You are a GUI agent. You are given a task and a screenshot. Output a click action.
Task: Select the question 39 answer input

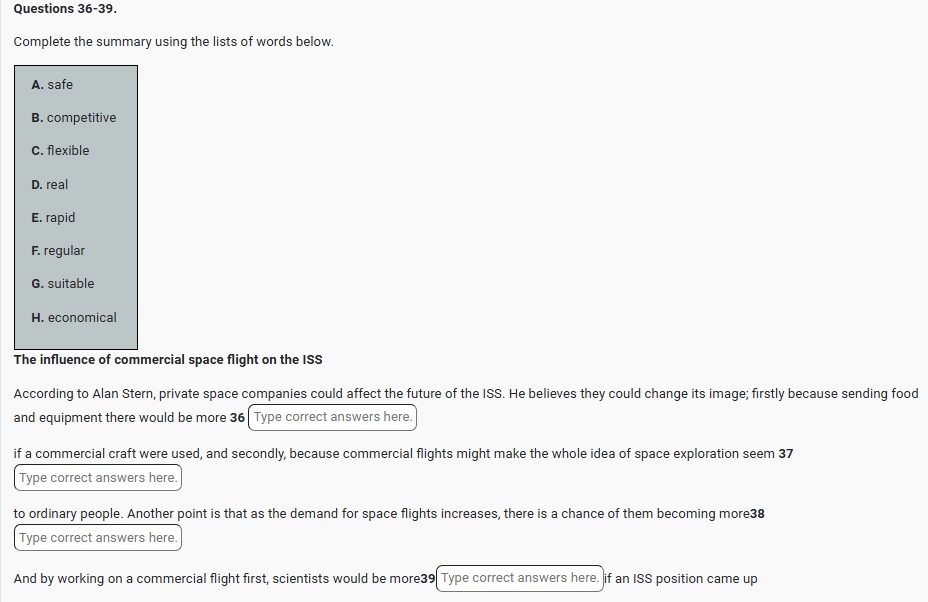coord(520,578)
